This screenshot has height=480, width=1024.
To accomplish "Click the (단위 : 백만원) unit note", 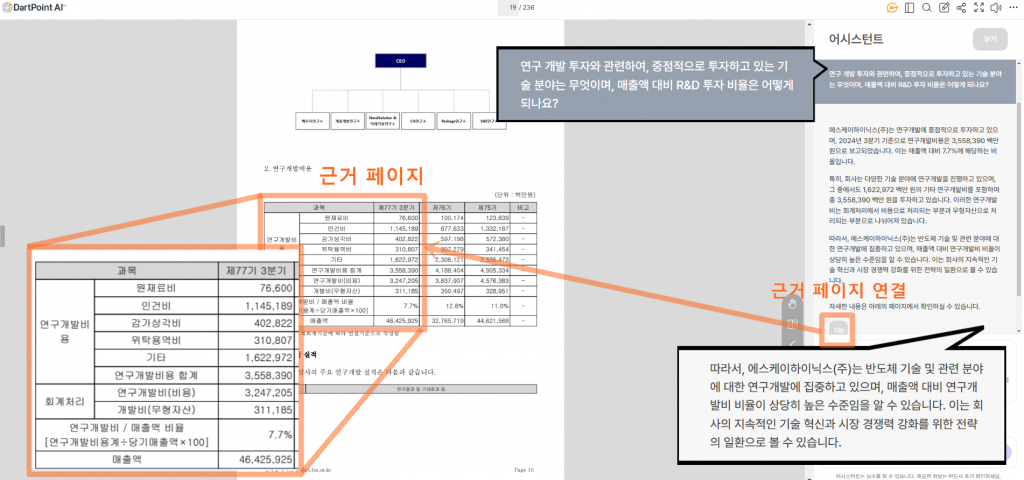I will tap(516, 195).
